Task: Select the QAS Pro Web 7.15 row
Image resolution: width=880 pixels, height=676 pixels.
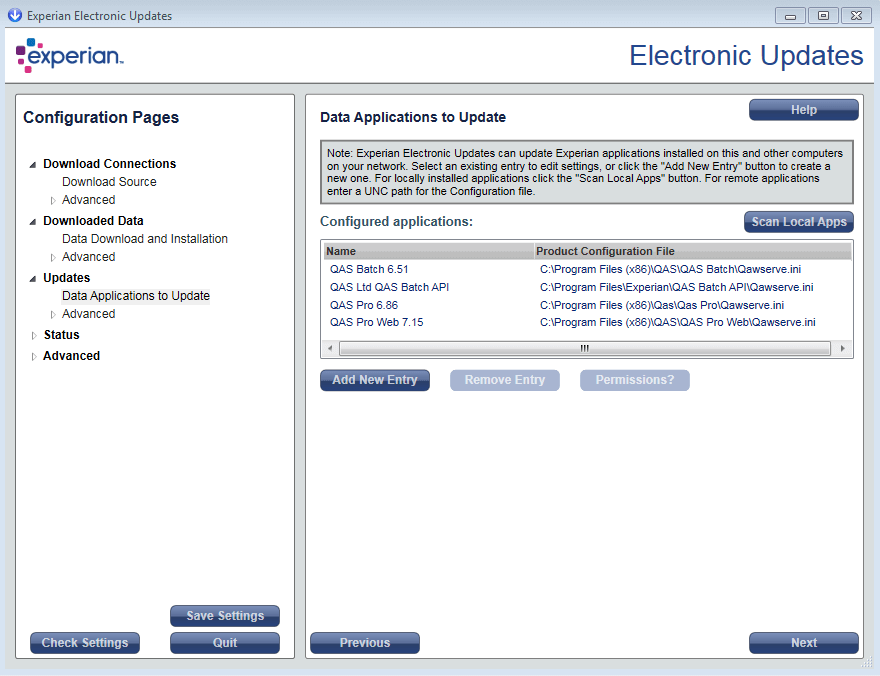Action: click(376, 322)
